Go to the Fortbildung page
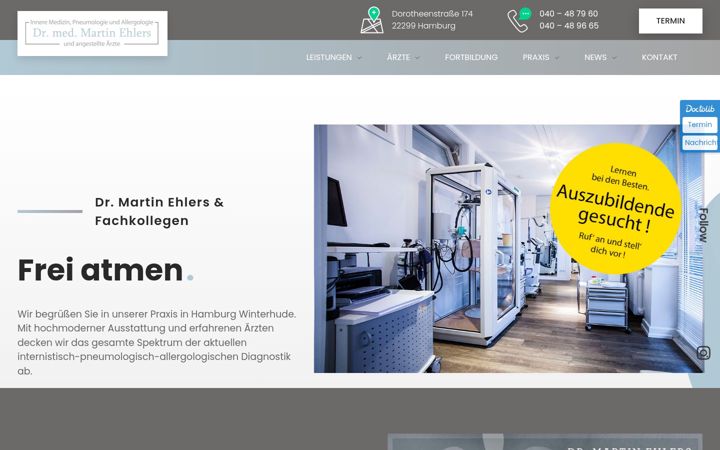The image size is (720, 450). pos(471,57)
